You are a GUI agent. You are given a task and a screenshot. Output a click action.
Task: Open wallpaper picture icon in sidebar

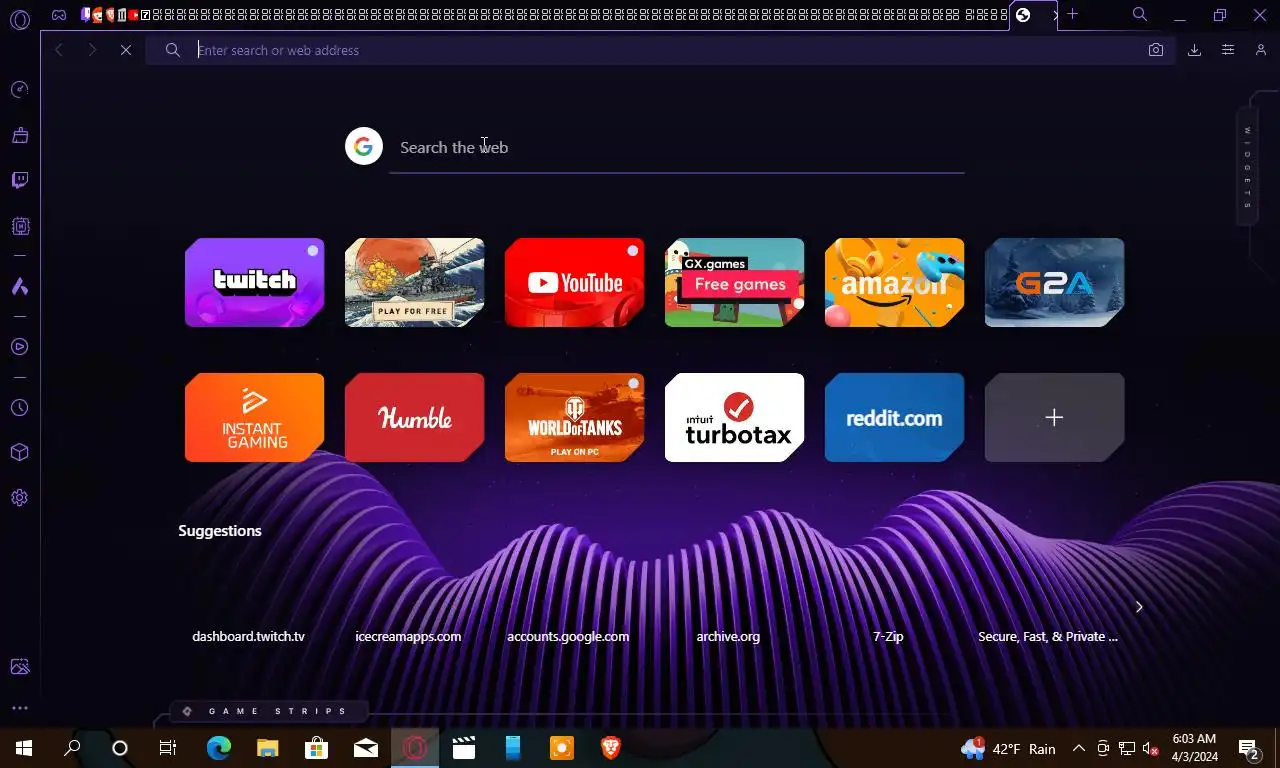pyautogui.click(x=19, y=667)
